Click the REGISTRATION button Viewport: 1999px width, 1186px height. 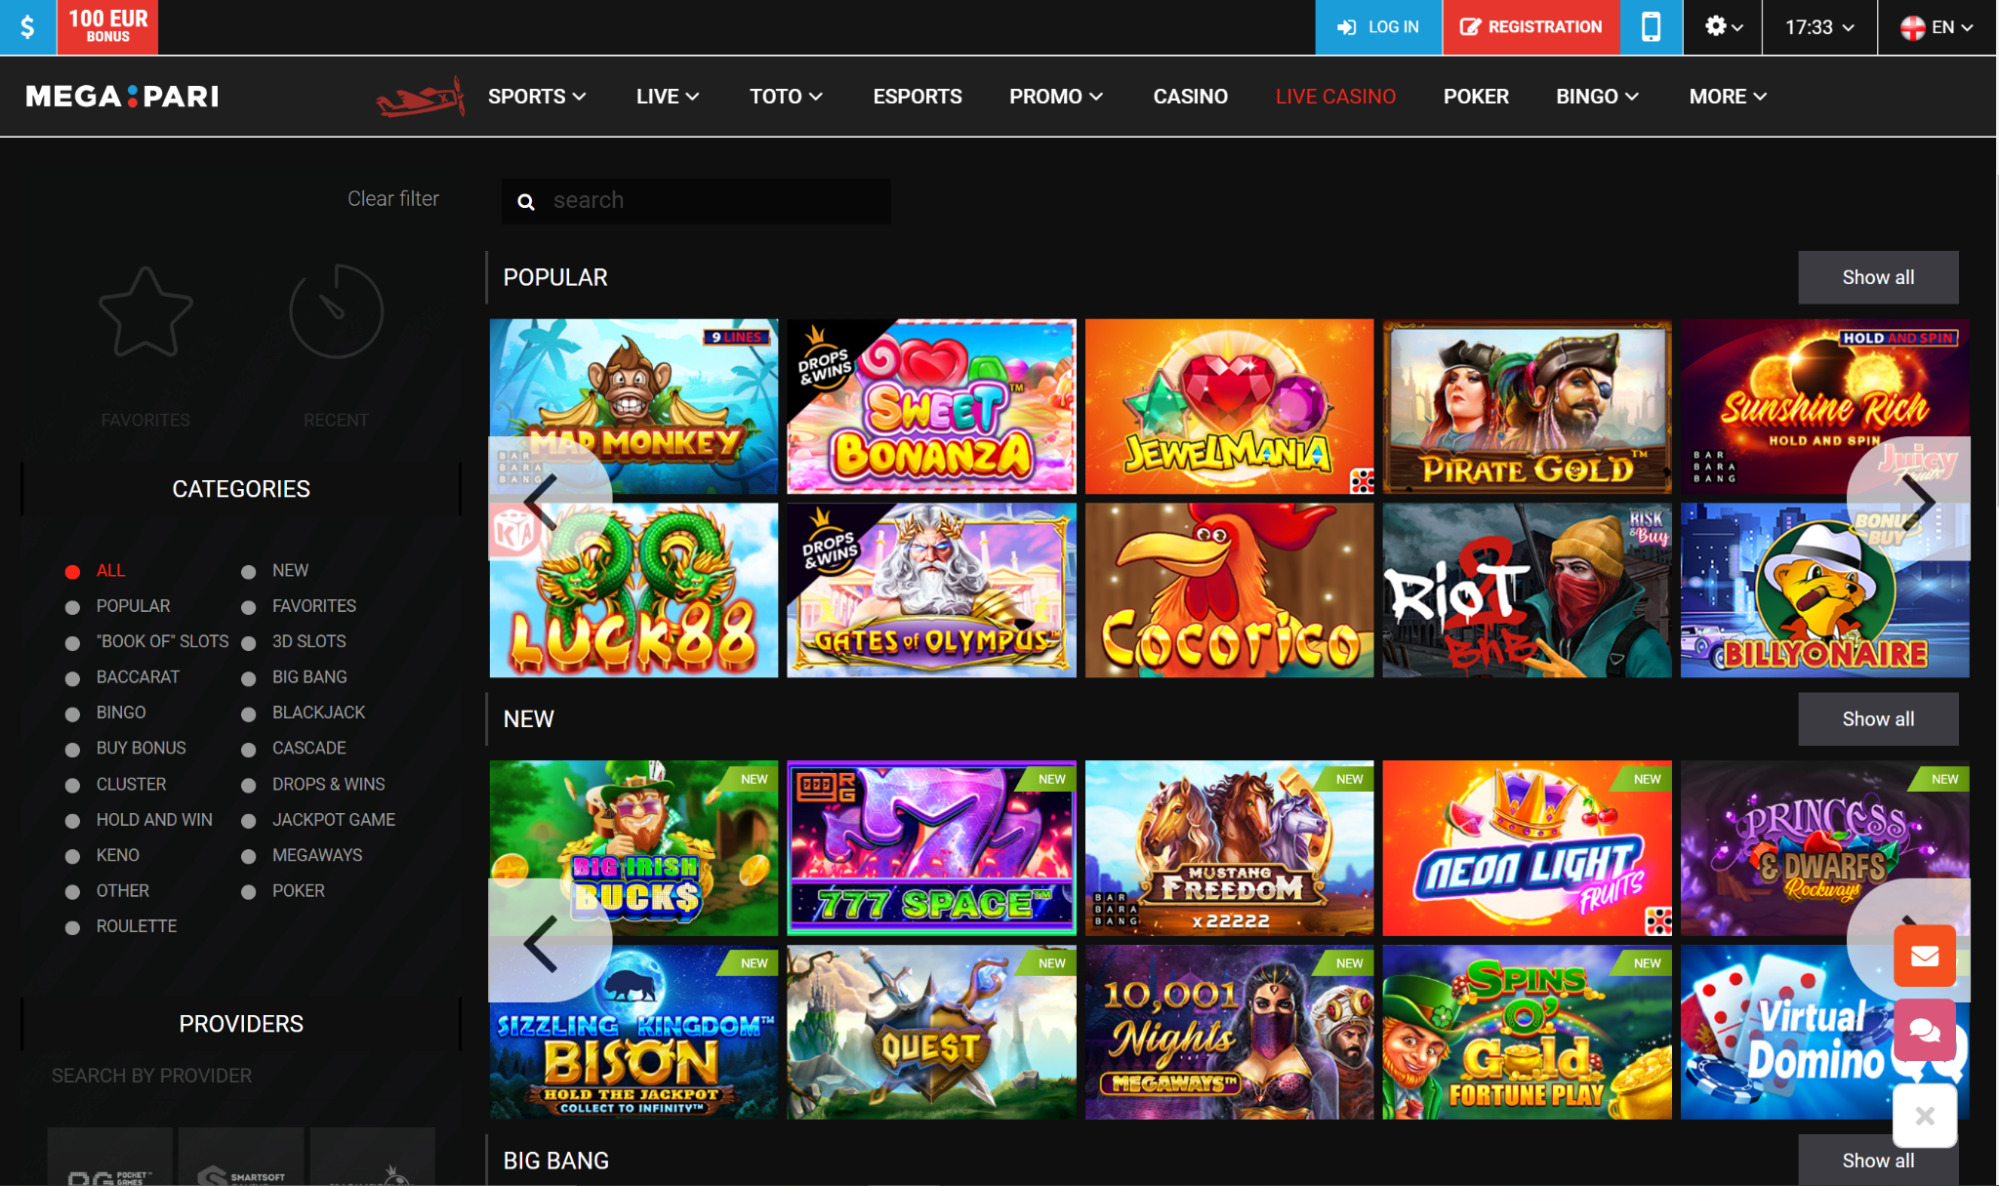[1531, 27]
